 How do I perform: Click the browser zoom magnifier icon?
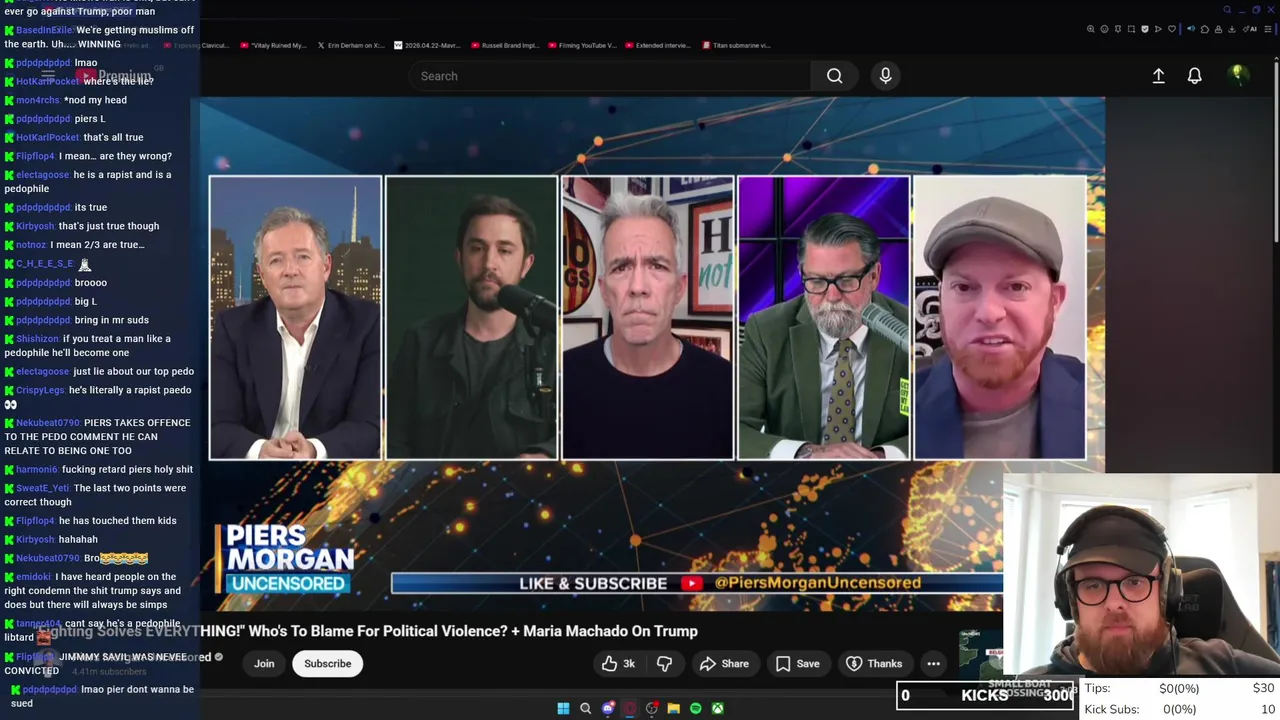tap(1091, 29)
